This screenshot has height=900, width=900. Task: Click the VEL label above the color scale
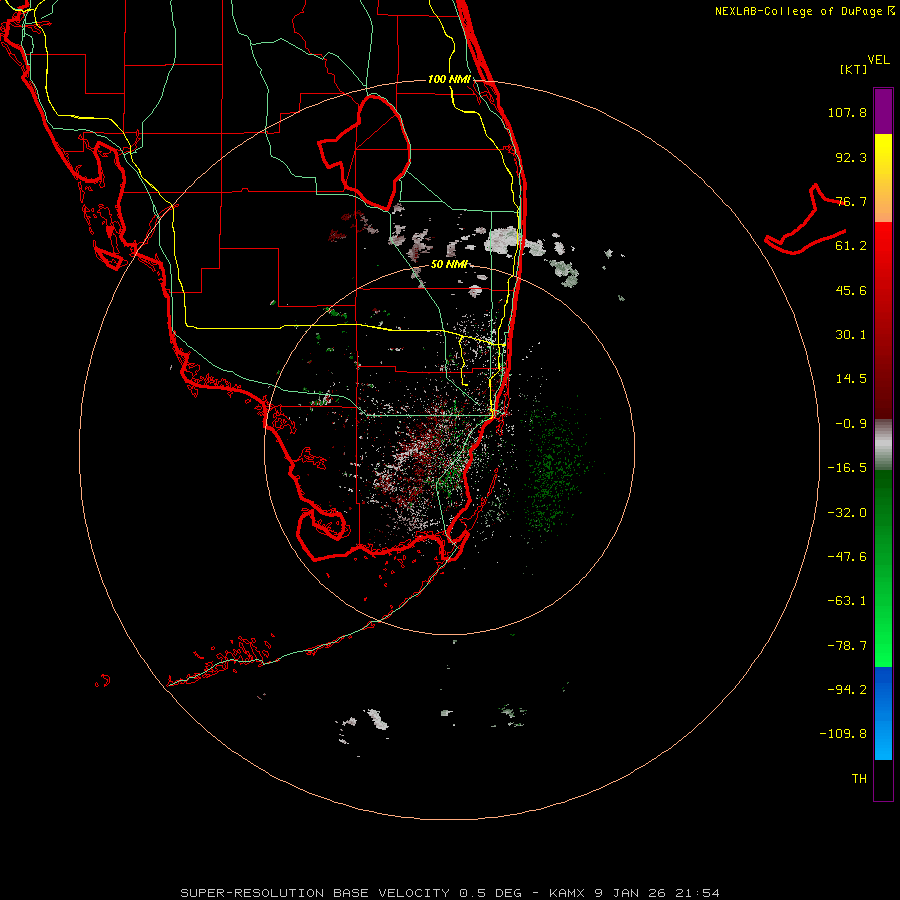coord(878,60)
